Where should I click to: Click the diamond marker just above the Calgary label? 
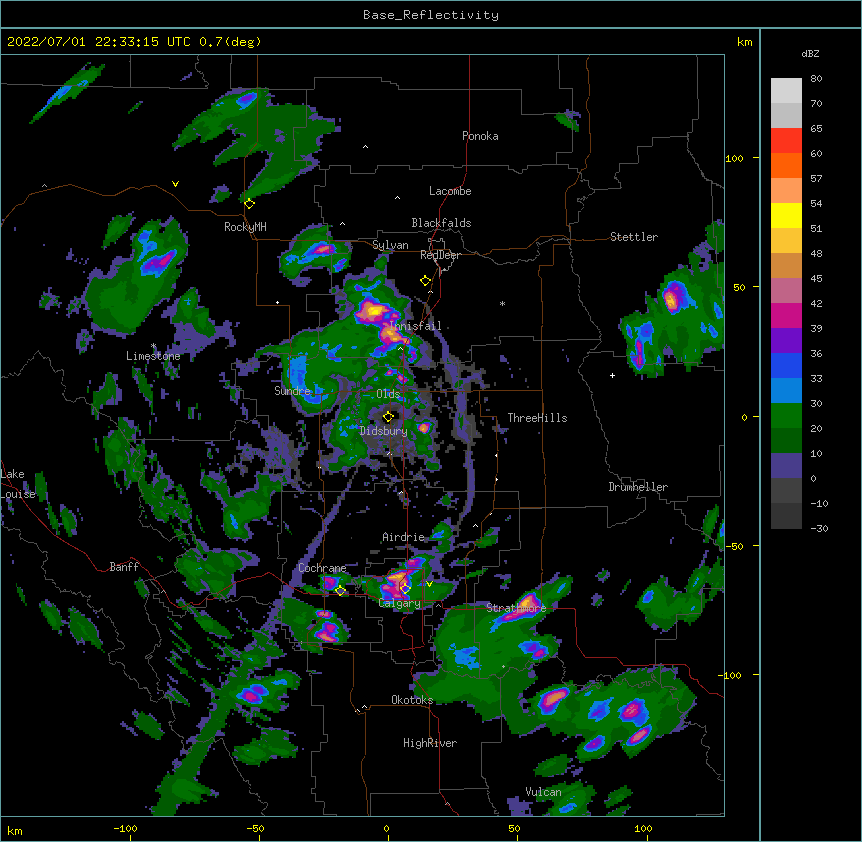click(405, 589)
